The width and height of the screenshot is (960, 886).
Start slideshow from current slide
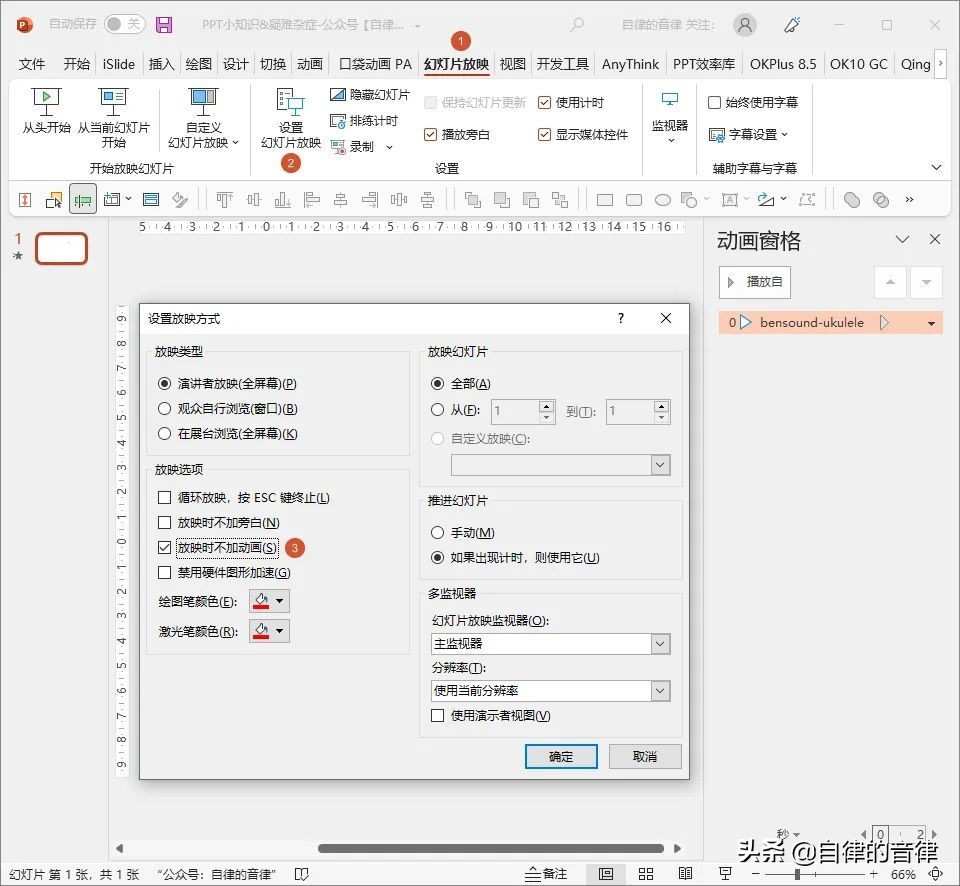[x=113, y=115]
